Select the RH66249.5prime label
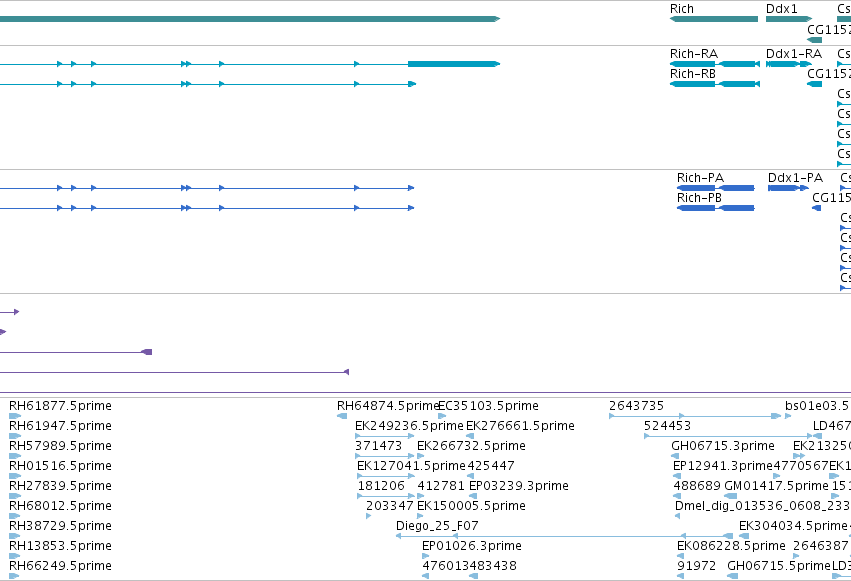Screen dimensions: 851x581 (60, 566)
